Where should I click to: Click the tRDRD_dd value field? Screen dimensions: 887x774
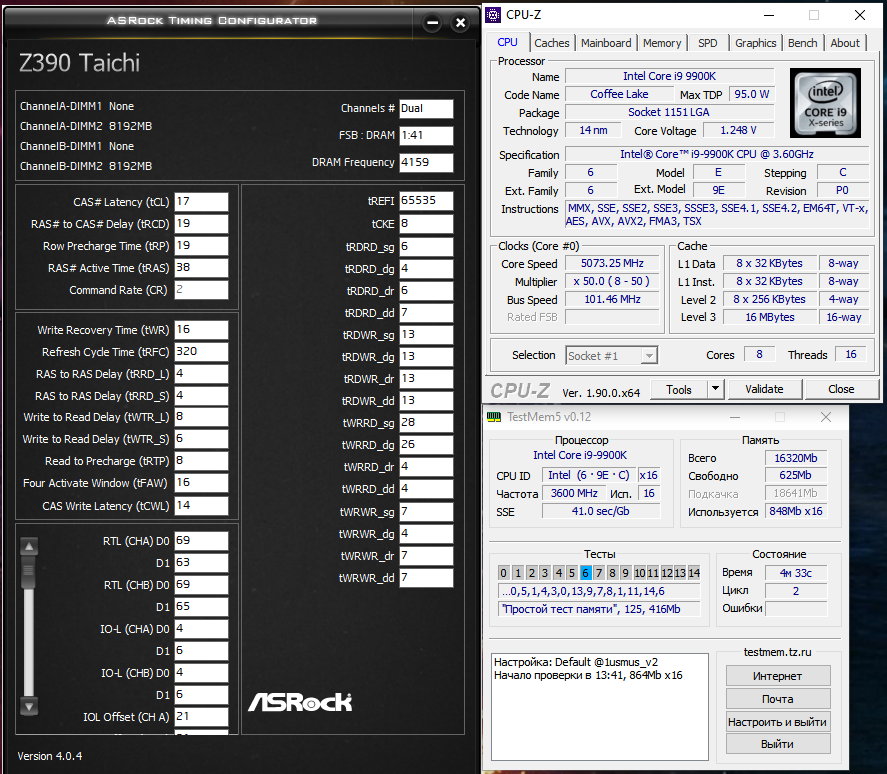(427, 312)
